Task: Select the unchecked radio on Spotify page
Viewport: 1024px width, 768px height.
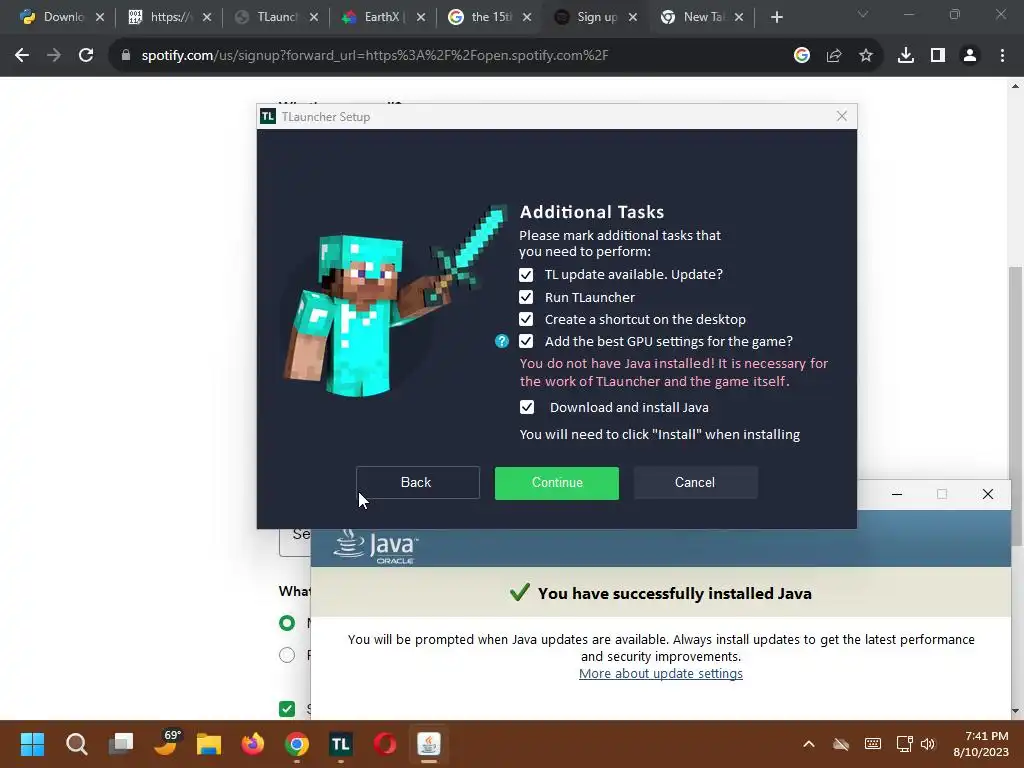Action: click(x=287, y=655)
